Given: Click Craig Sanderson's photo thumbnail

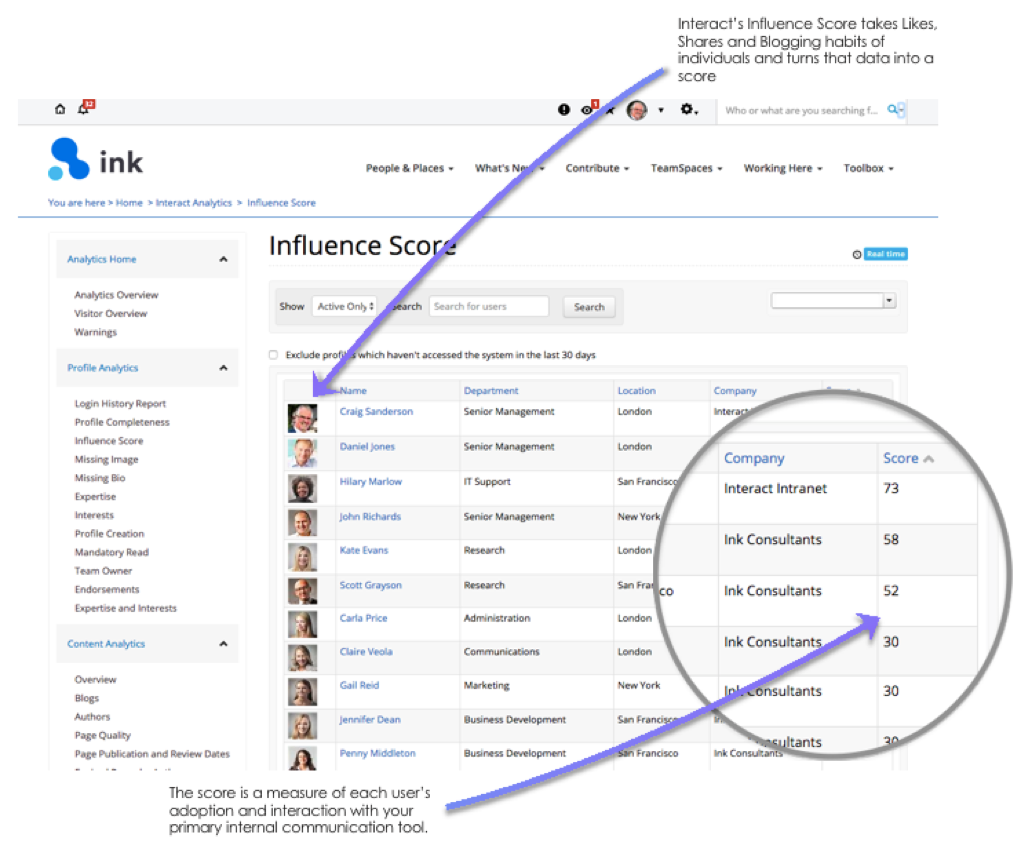Looking at the screenshot, I should (x=302, y=418).
